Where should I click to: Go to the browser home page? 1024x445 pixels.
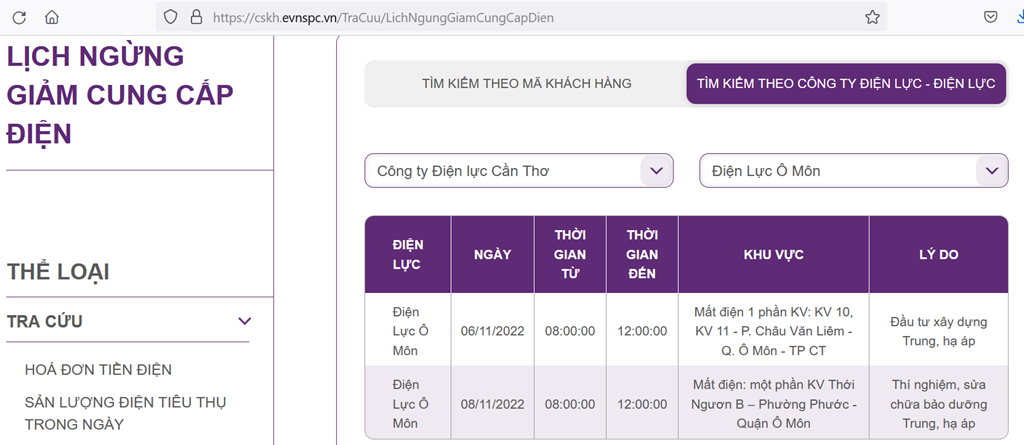point(52,17)
